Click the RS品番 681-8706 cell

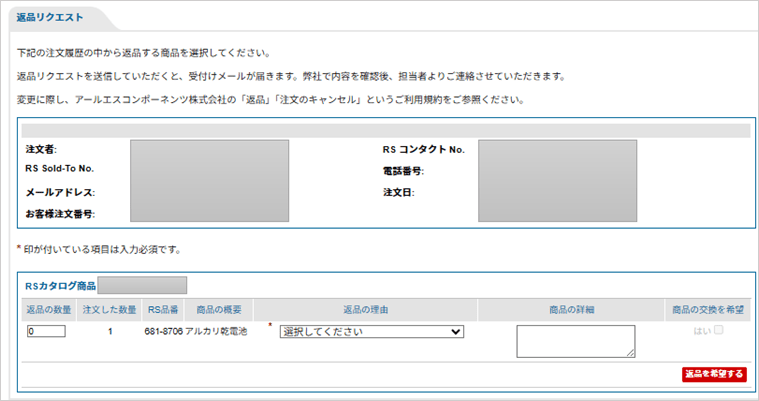pyautogui.click(x=164, y=331)
